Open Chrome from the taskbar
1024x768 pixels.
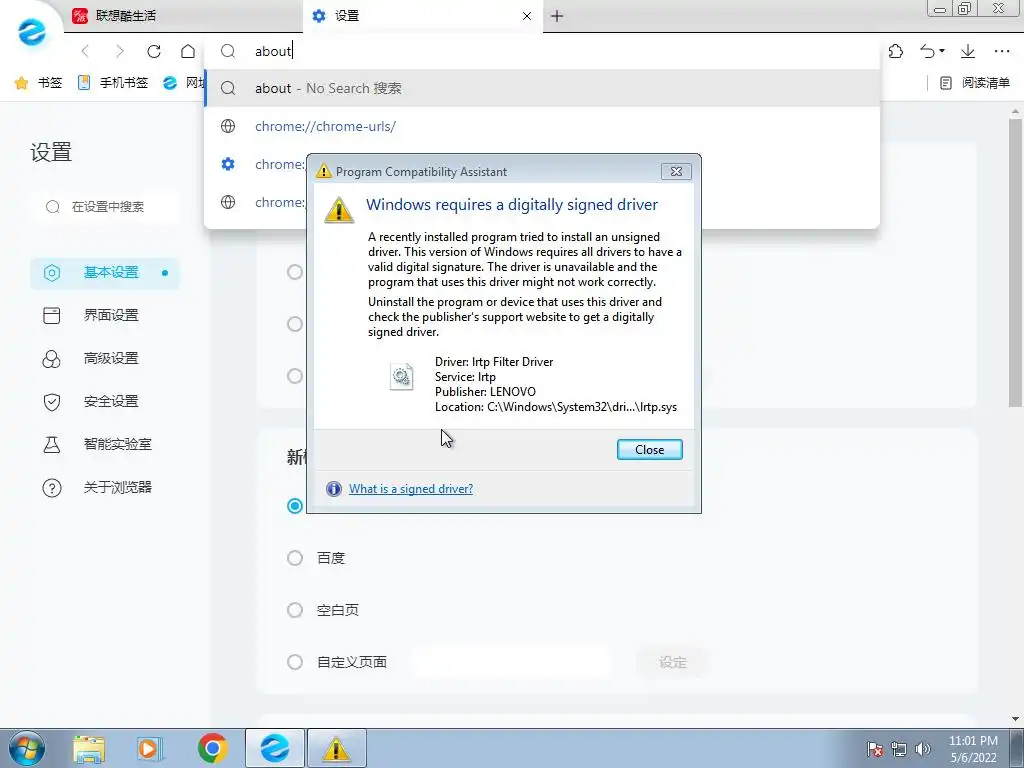[212, 748]
